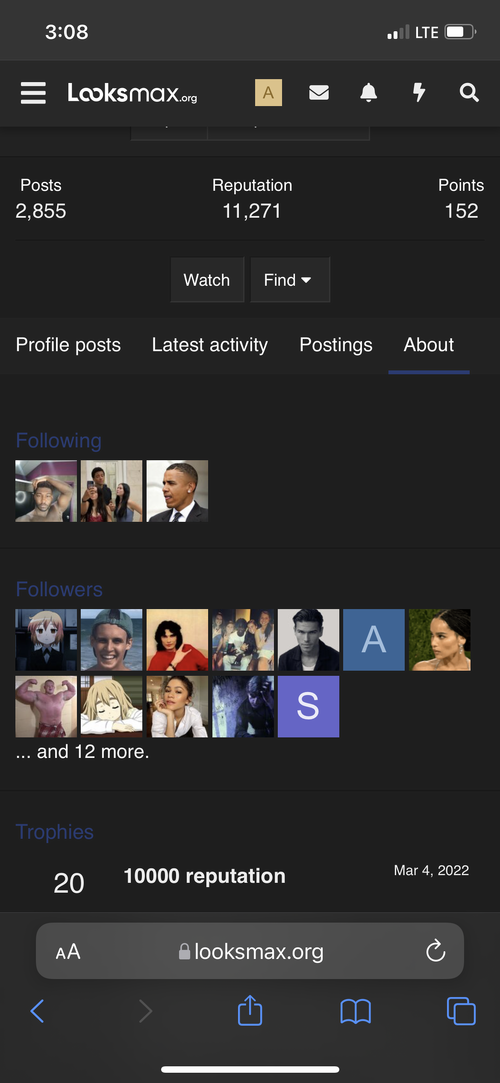Expand the Find dropdown
This screenshot has height=1083, width=500.
[290, 280]
